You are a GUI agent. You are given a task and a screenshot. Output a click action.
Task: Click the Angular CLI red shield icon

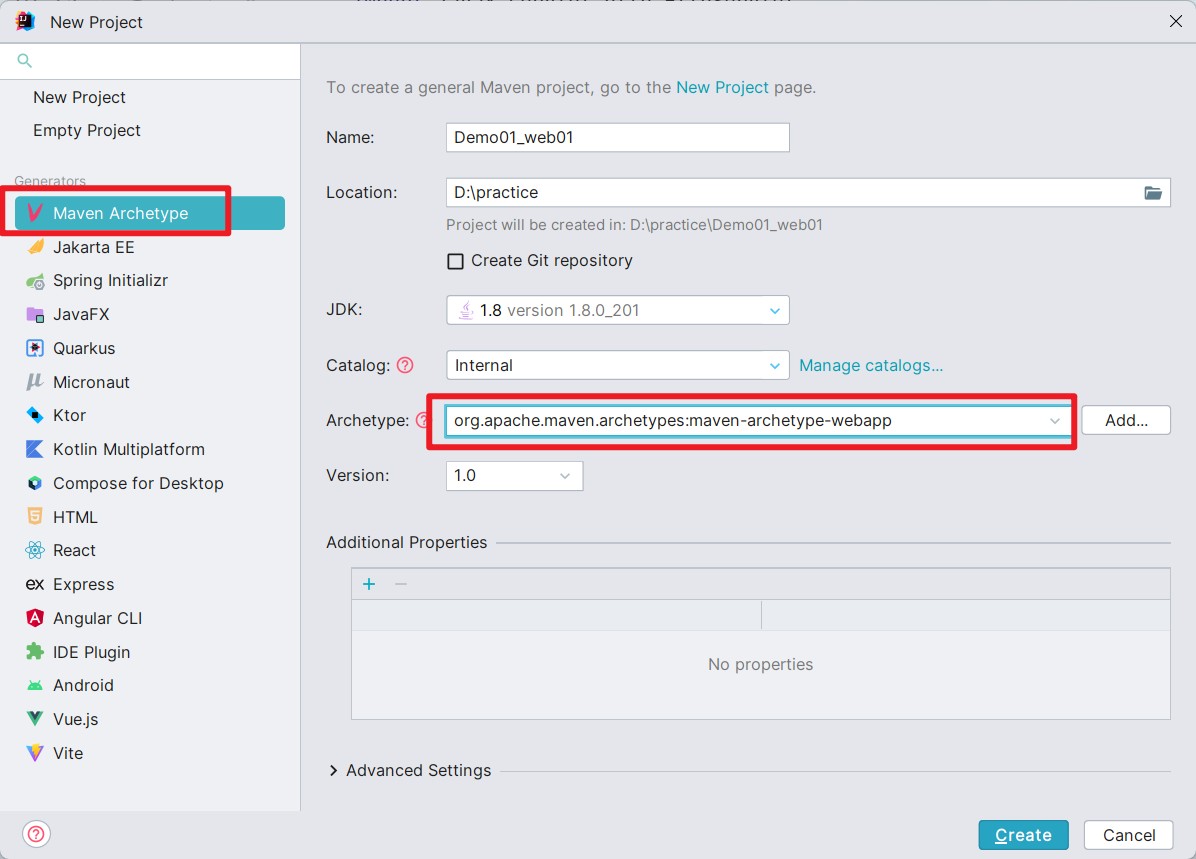(35, 618)
